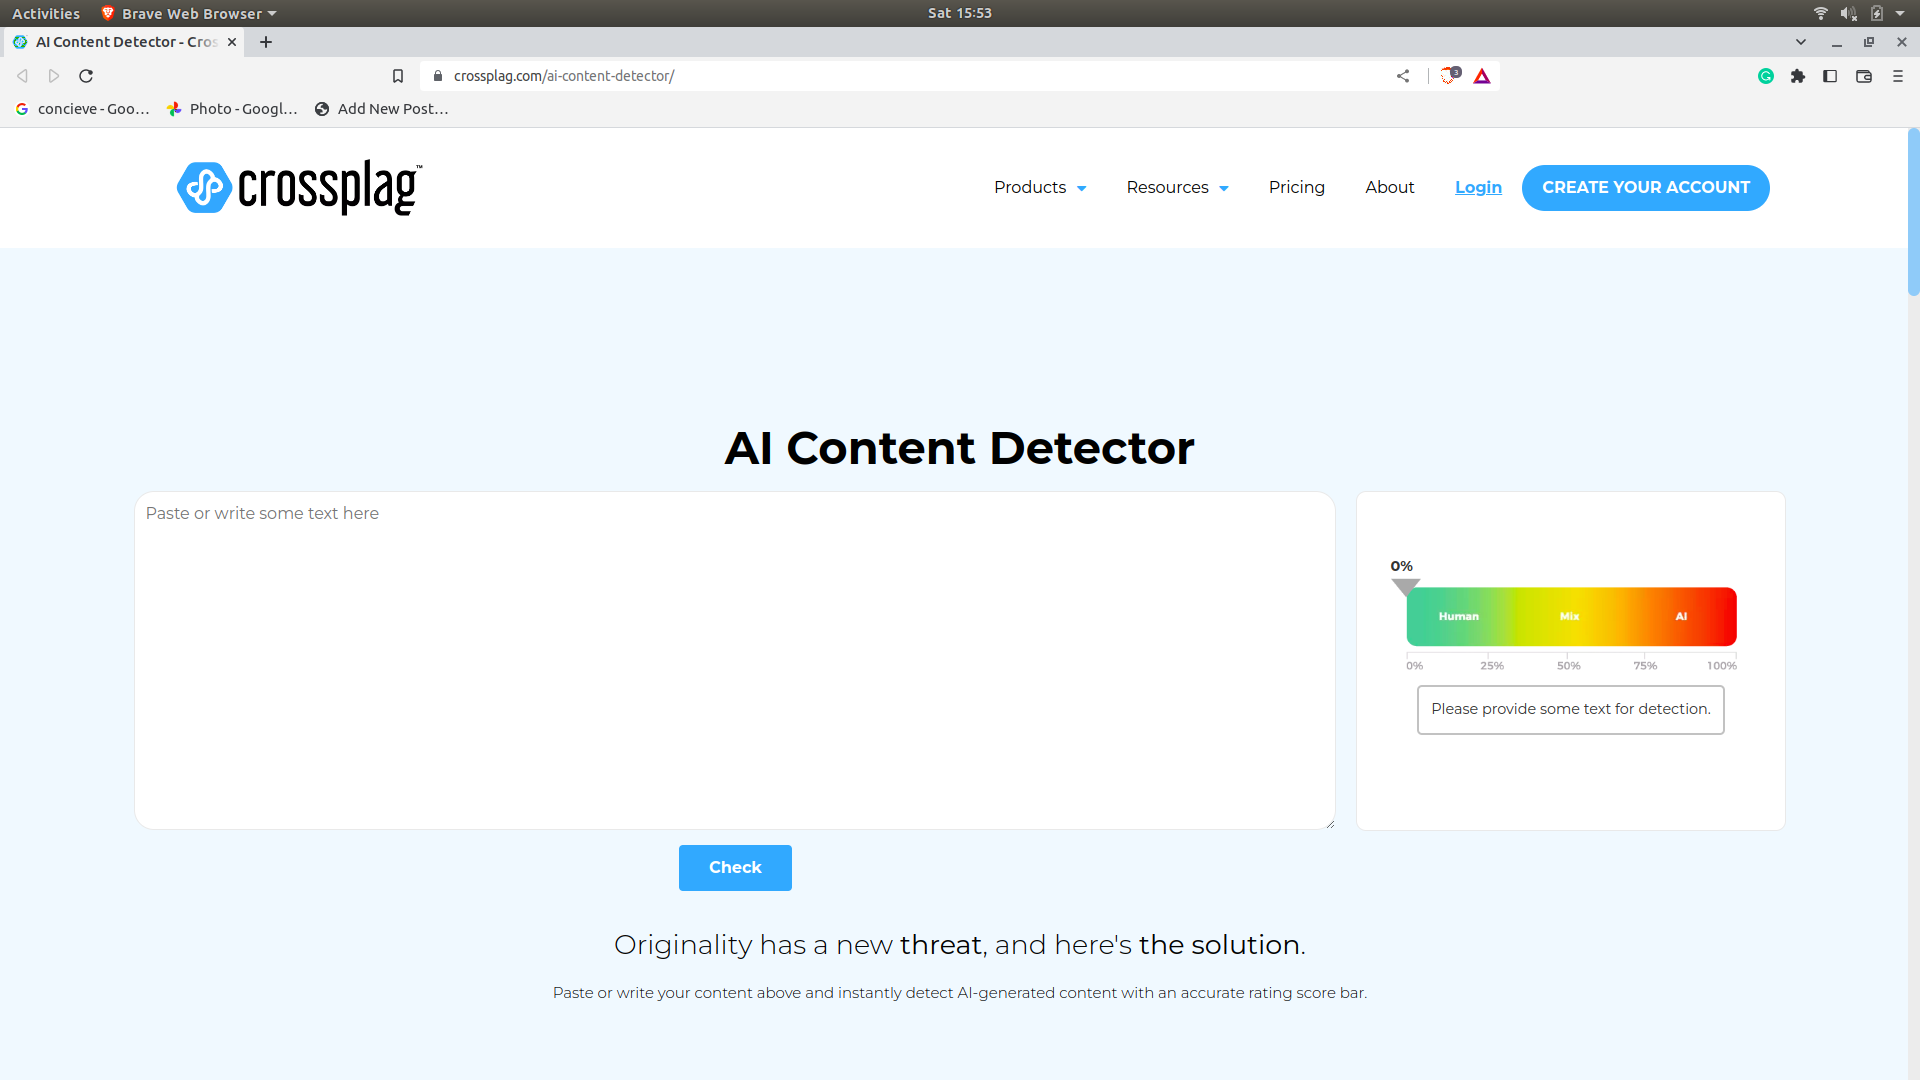Screen dimensions: 1920x1080
Task: Expand the Products dropdown menu
Action: 1040,186
